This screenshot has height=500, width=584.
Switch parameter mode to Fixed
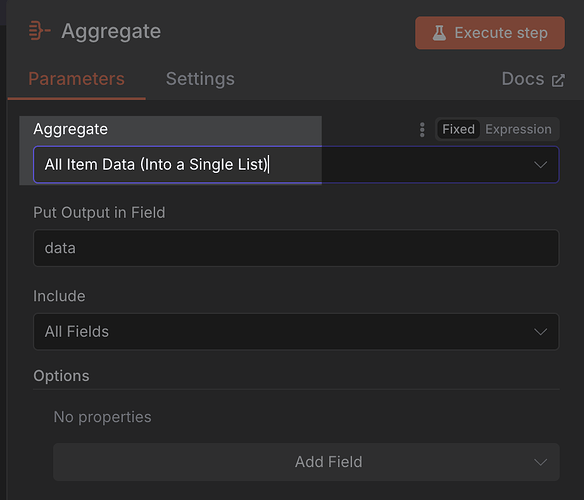click(x=458, y=129)
